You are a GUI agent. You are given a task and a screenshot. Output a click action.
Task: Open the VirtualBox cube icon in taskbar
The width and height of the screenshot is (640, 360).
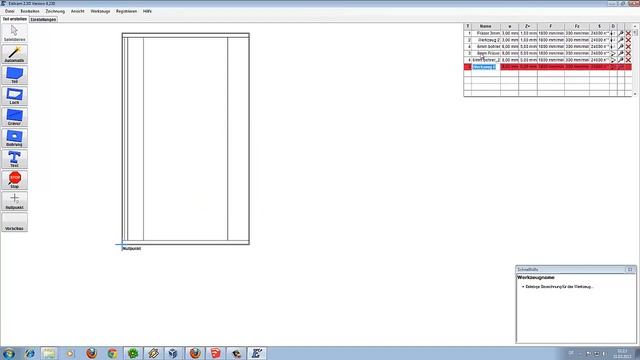coord(173,353)
